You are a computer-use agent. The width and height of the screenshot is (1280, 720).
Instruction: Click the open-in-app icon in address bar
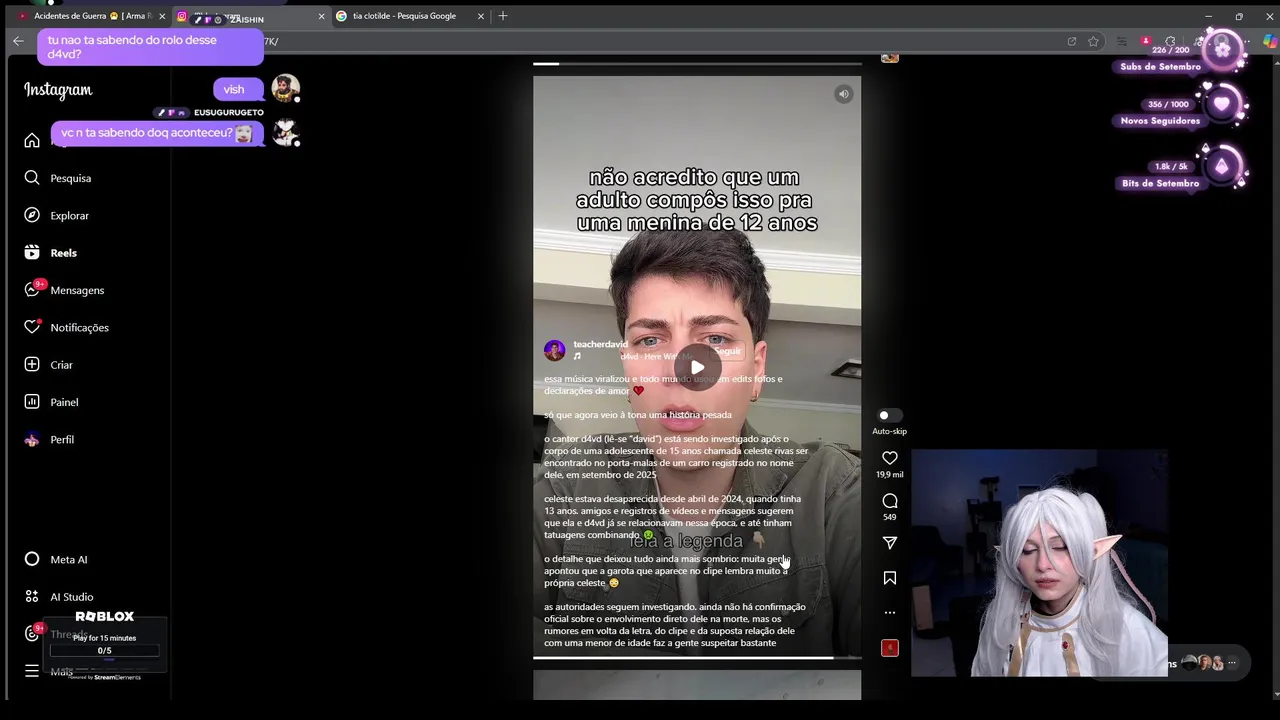coord(1071,41)
